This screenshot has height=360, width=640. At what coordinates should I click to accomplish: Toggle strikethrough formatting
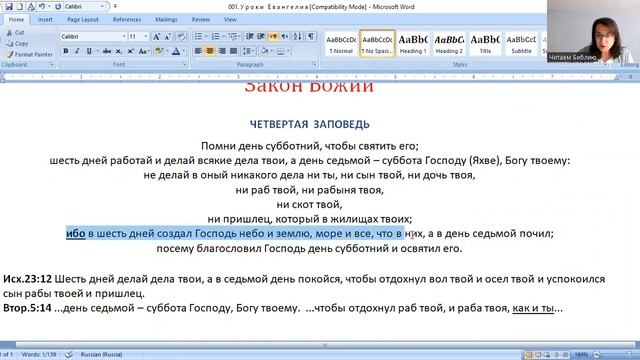(107, 51)
